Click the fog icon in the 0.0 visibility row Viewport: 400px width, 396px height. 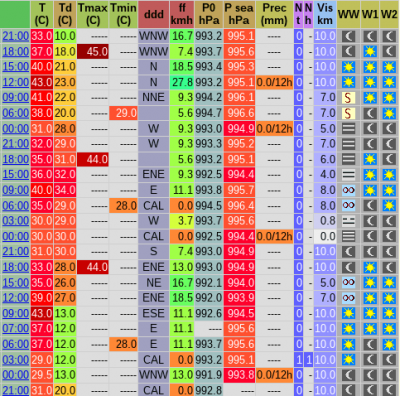[x=348, y=236]
